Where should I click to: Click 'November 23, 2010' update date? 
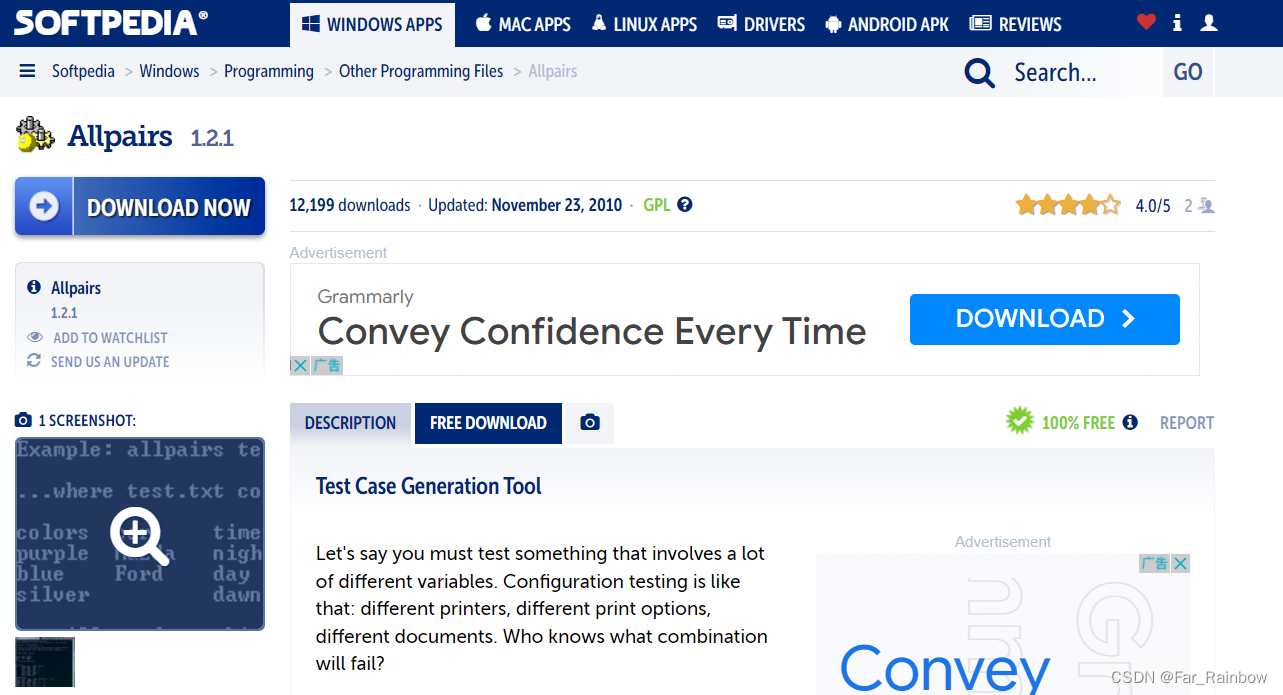[x=557, y=205]
